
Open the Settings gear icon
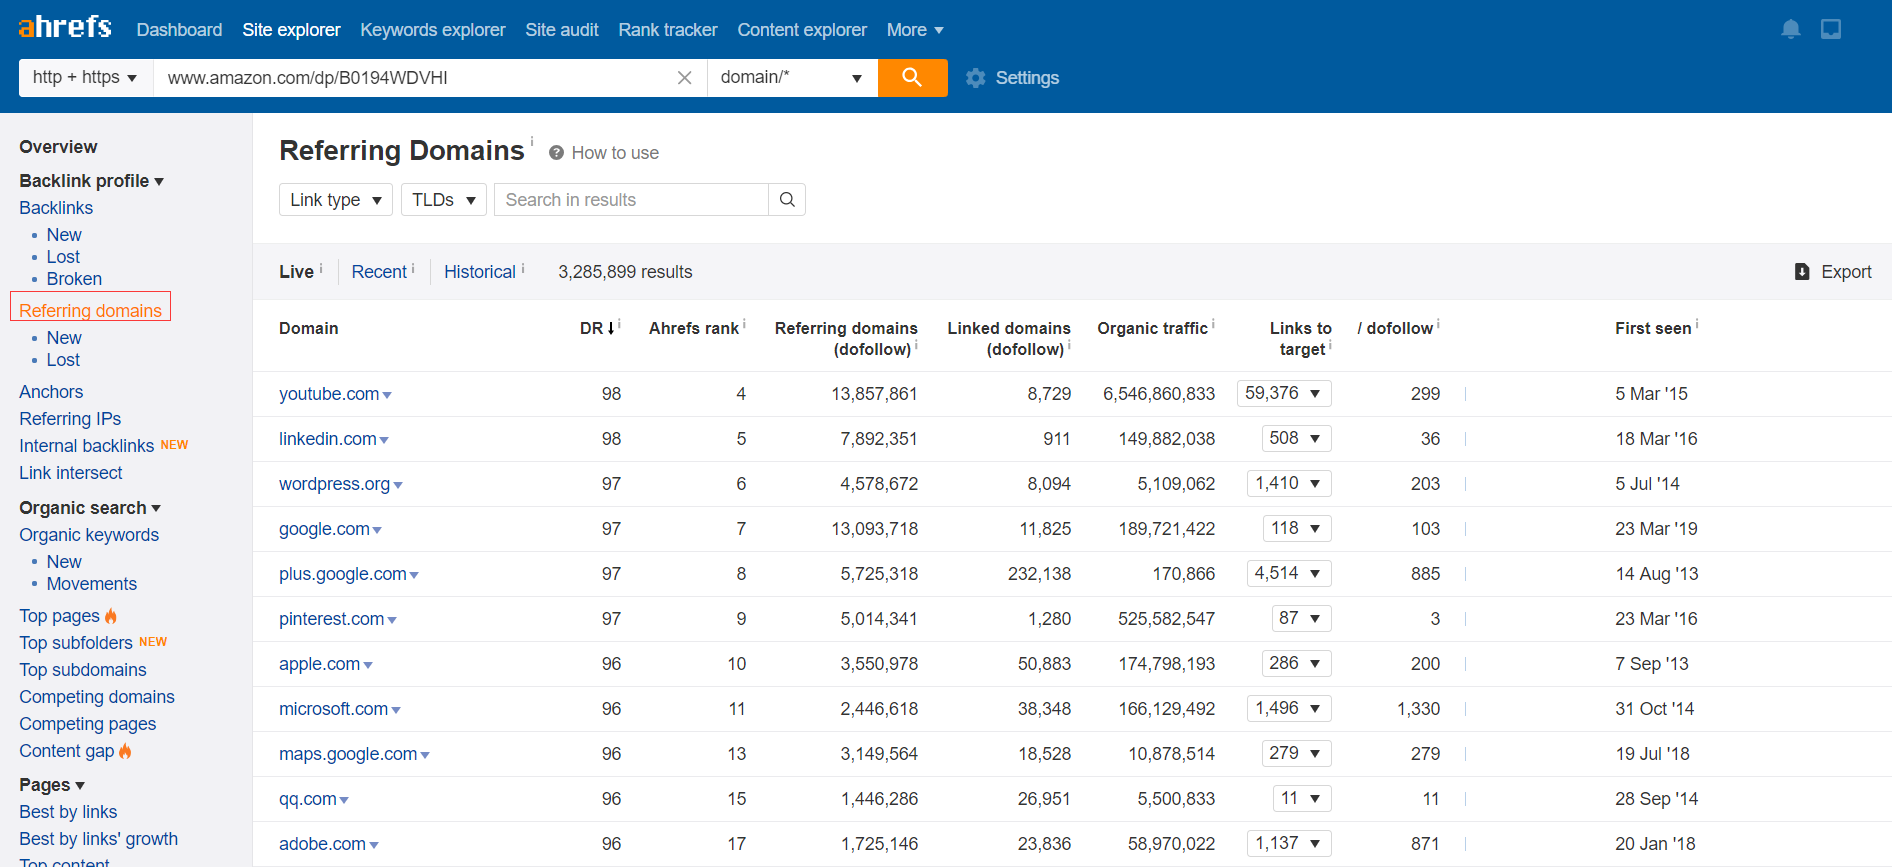976,78
